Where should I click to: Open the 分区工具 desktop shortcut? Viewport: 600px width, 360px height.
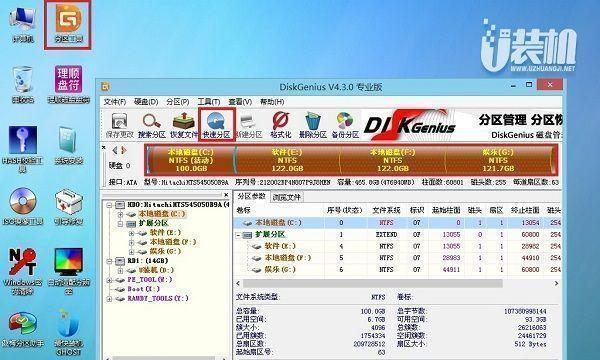click(x=68, y=23)
